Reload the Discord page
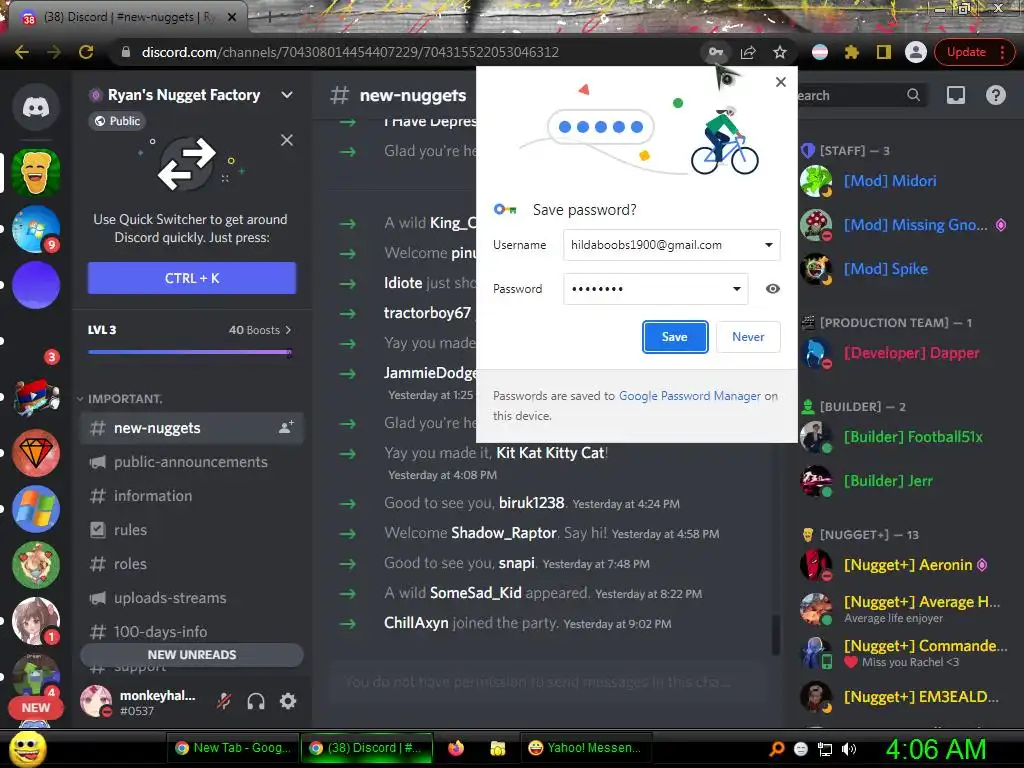1024x768 pixels. click(x=86, y=52)
